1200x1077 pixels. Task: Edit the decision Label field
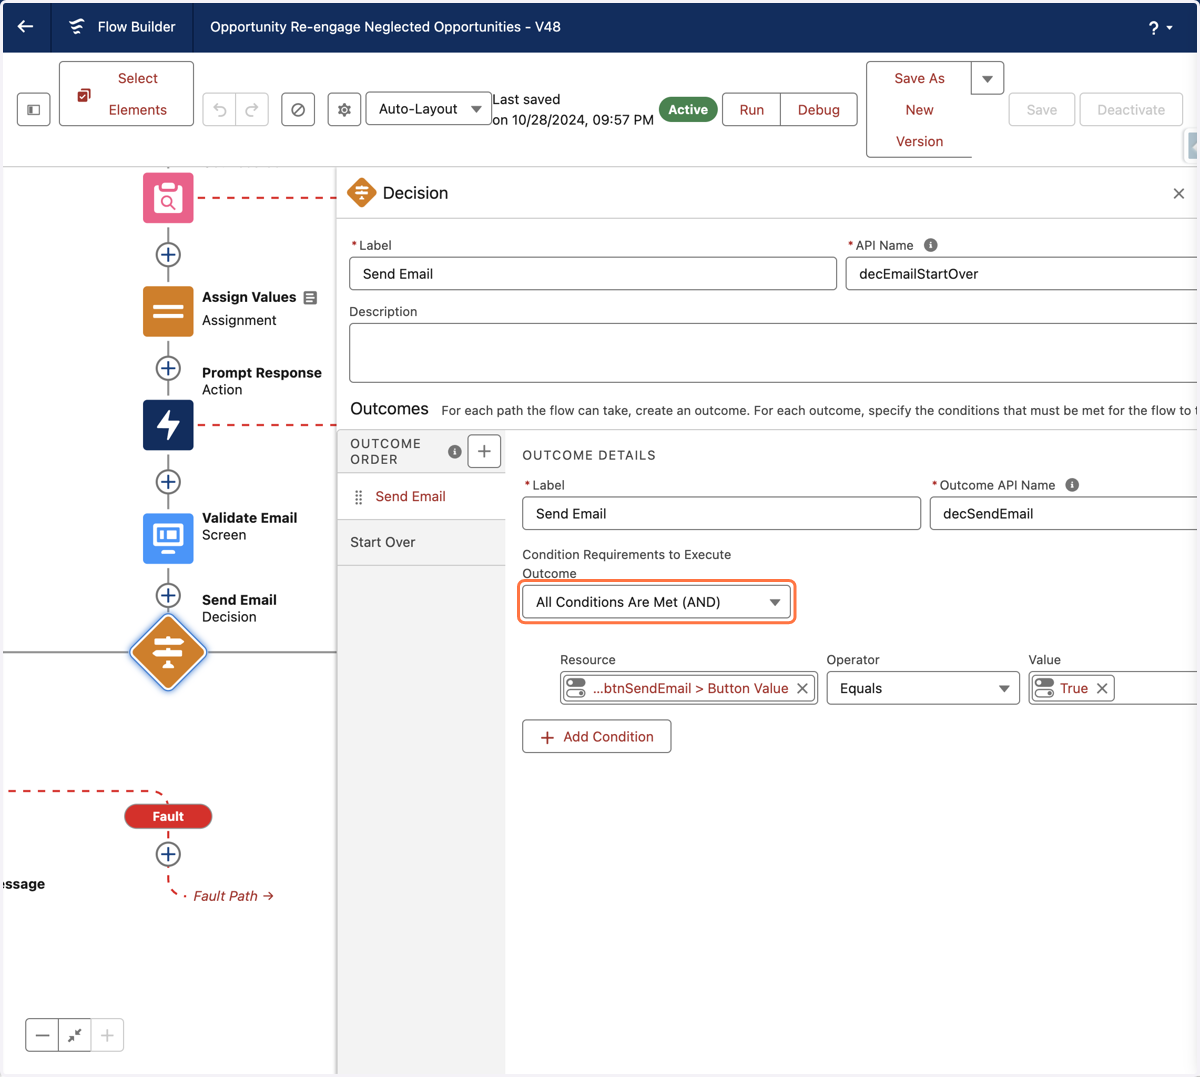[593, 274]
